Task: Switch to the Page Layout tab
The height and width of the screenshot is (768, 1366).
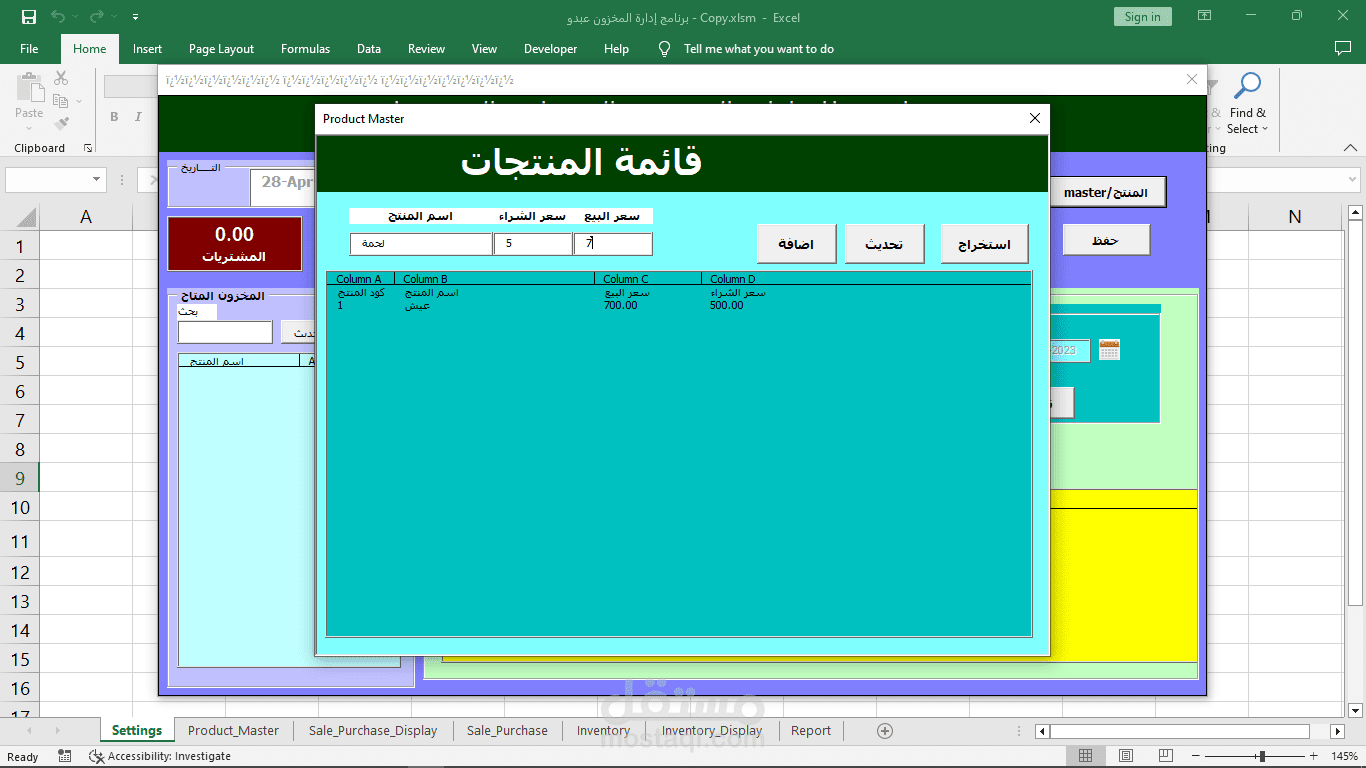Action: pyautogui.click(x=221, y=49)
